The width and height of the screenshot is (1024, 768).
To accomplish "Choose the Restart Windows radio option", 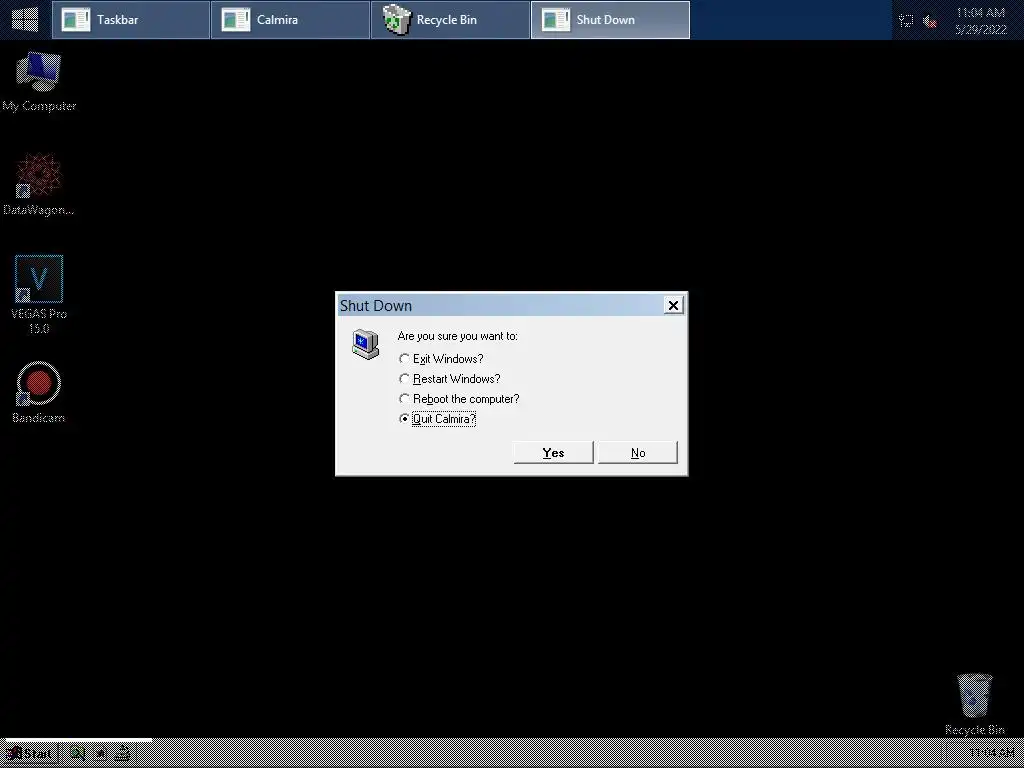I will coord(450,379).
